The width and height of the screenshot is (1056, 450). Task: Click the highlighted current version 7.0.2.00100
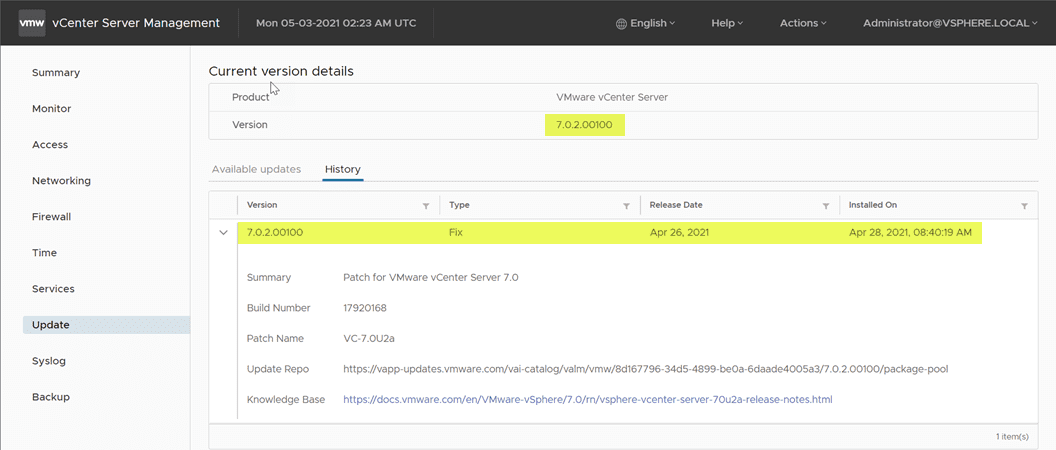point(585,125)
